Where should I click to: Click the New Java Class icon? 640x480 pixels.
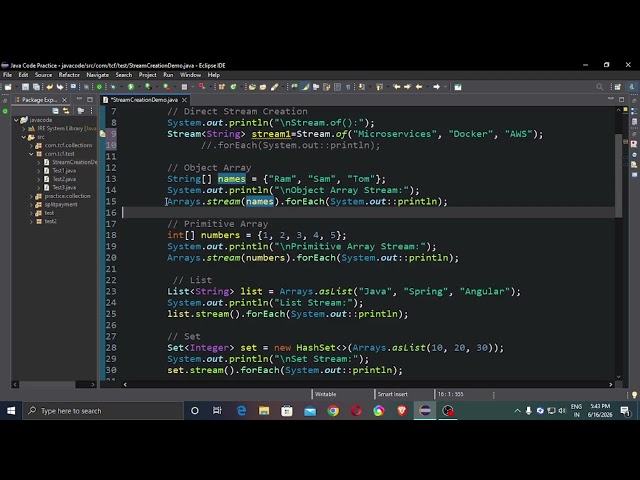click(x=233, y=87)
